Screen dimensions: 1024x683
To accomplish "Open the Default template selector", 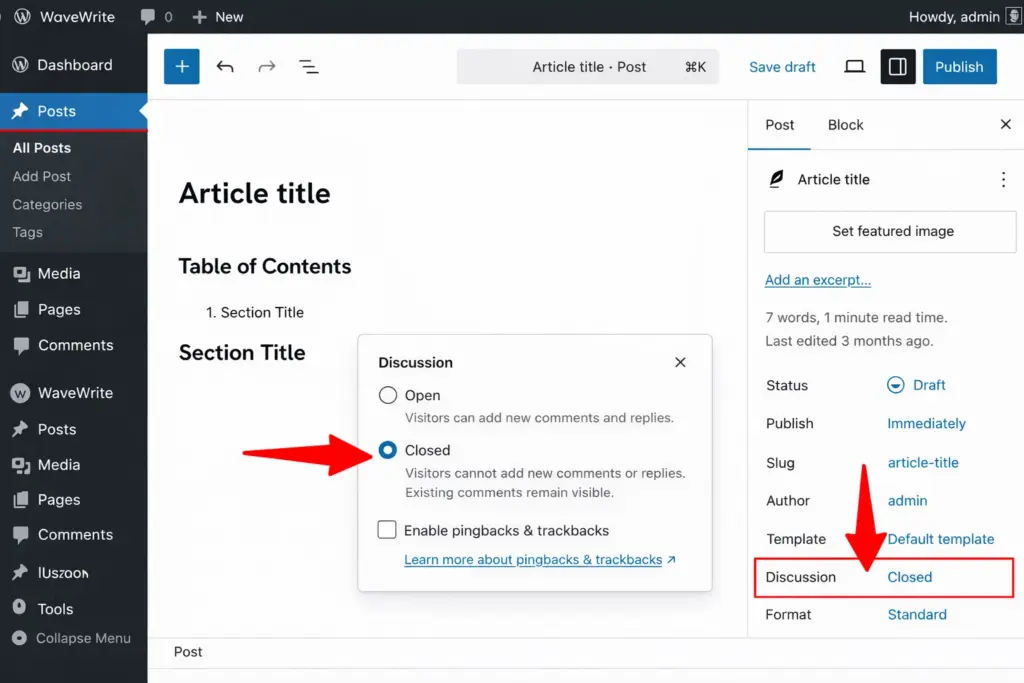I will point(940,539).
